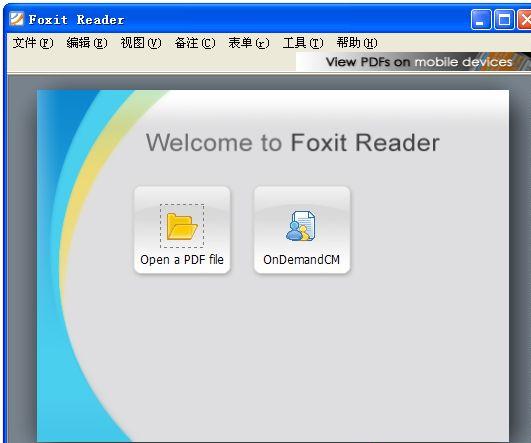The width and height of the screenshot is (531, 443).
Task: Click the Foxit Reader title bar logo icon
Action: (x=17, y=19)
